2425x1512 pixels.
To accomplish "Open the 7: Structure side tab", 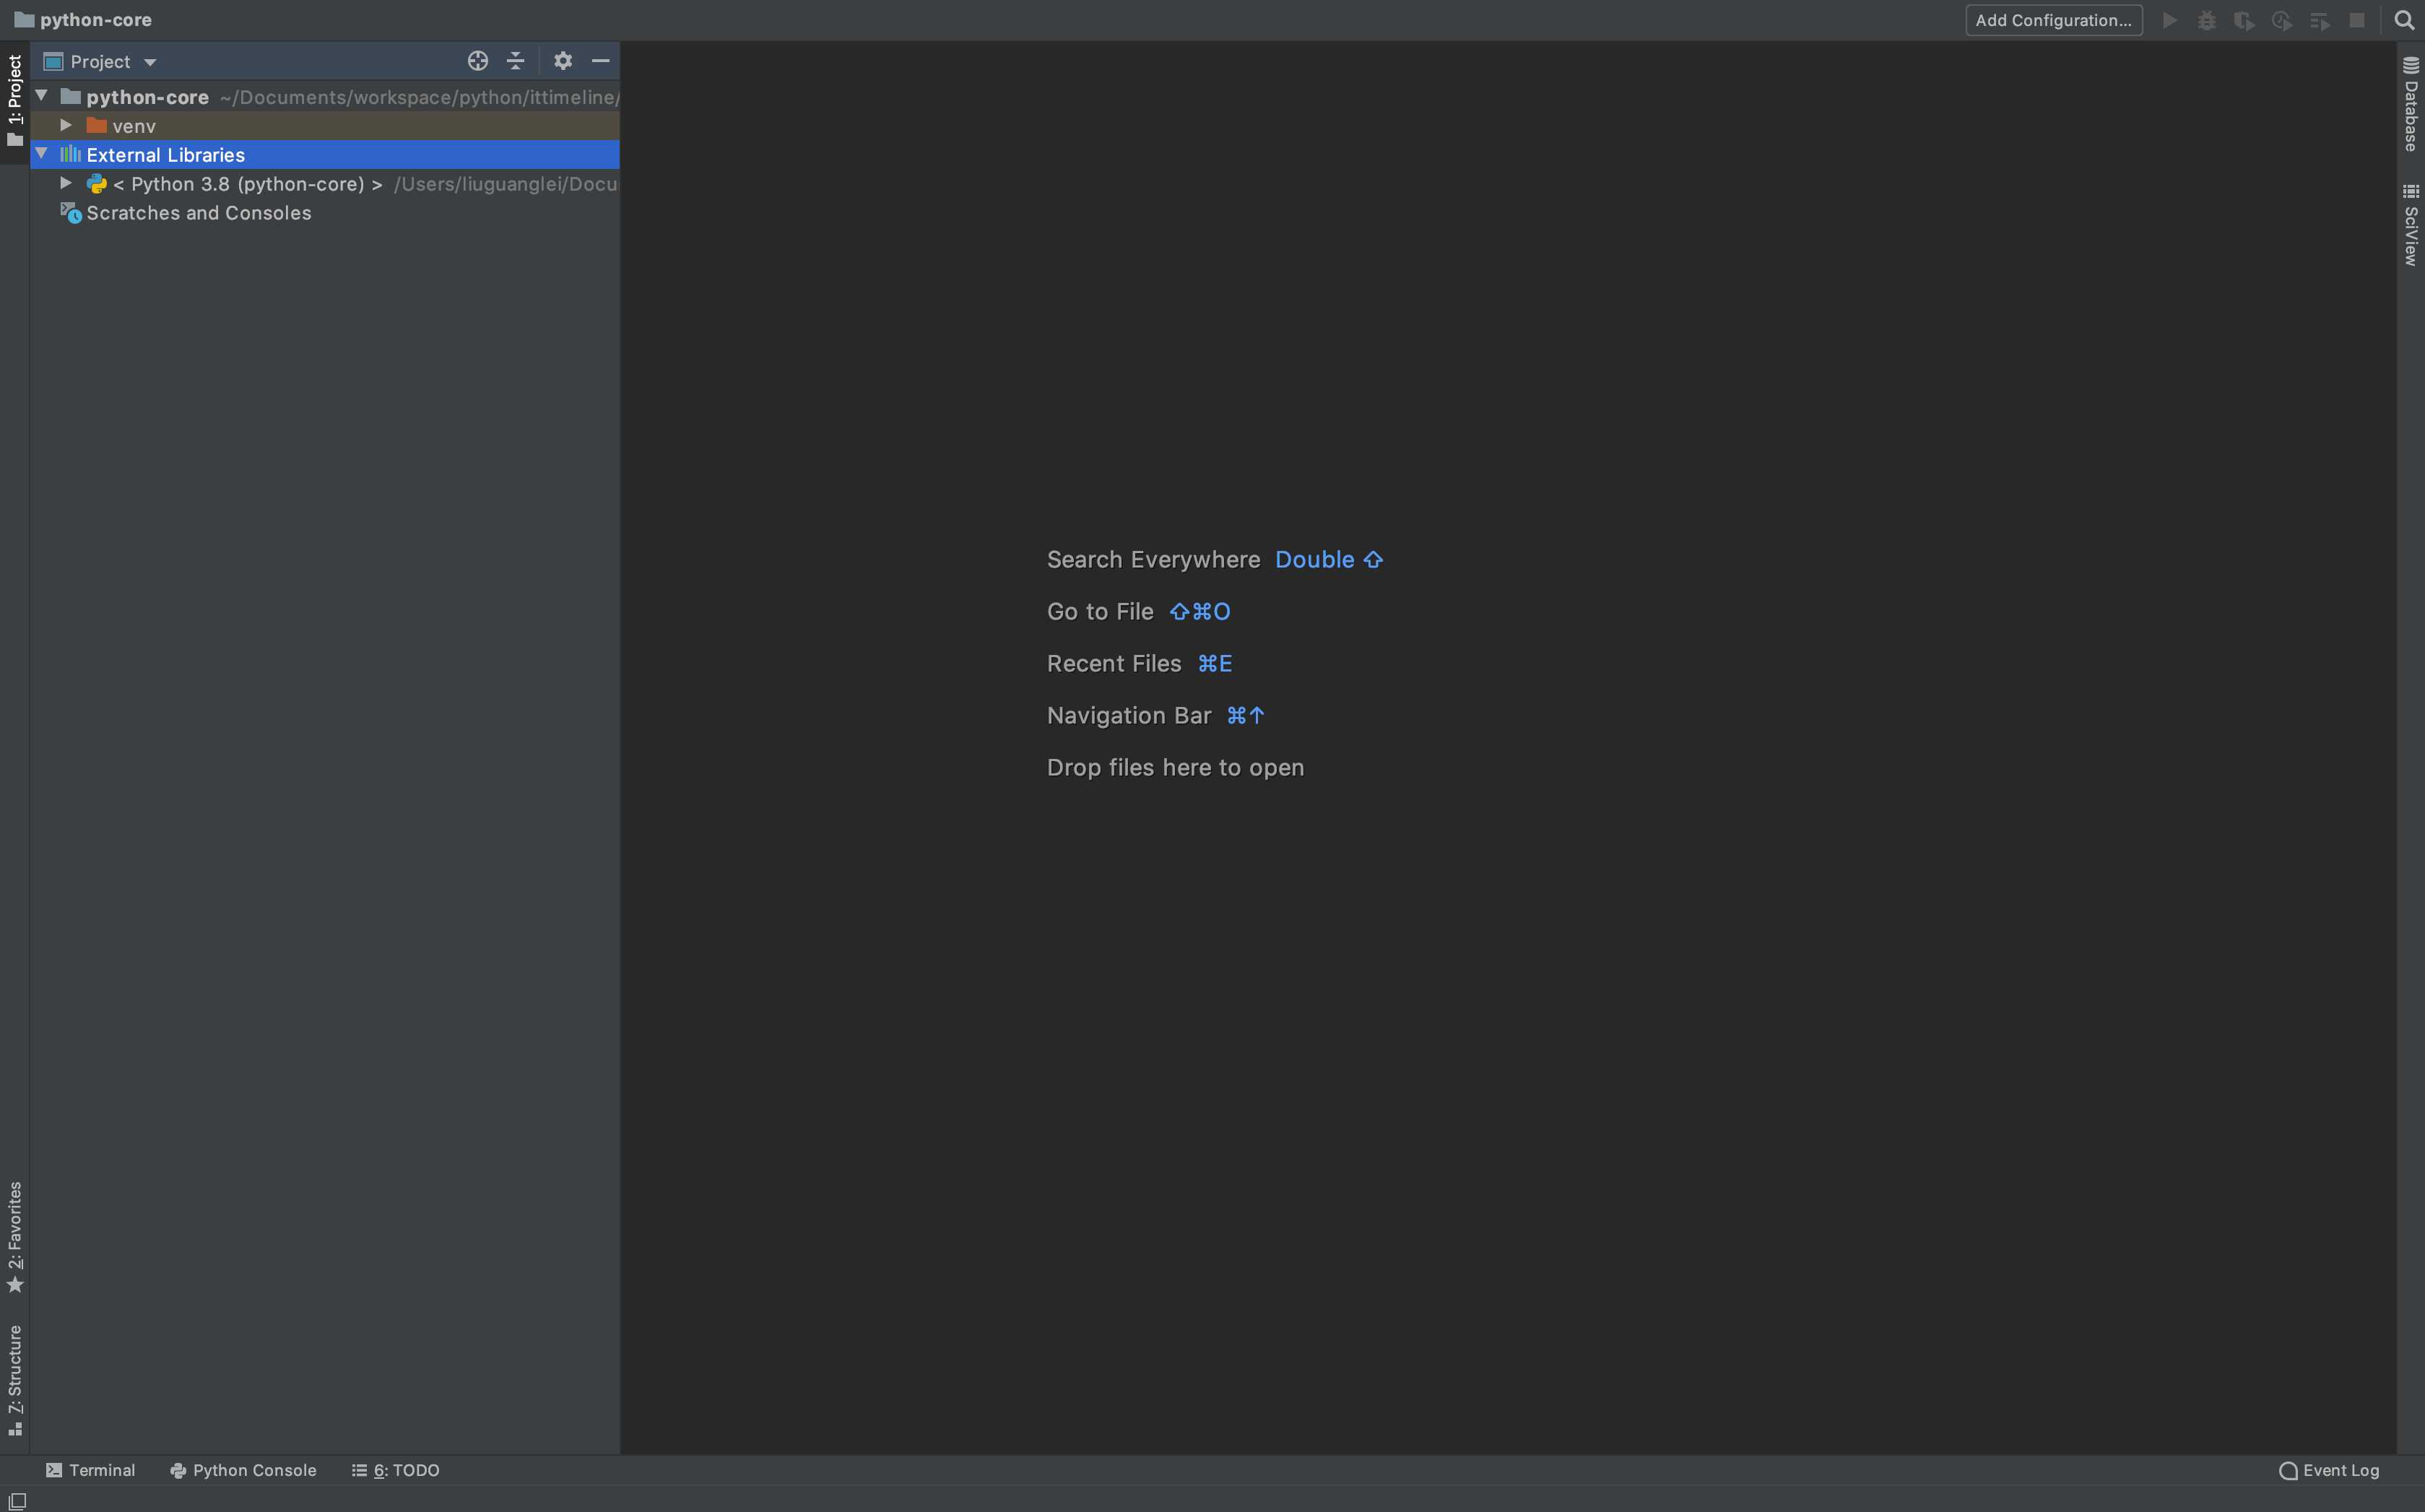I will tap(15, 1381).
